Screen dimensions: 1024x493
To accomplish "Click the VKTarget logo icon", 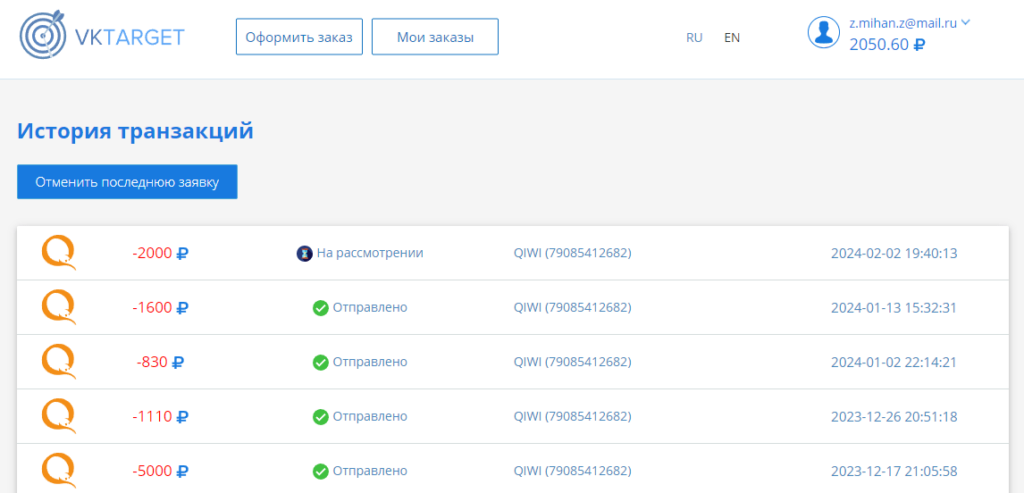I will coord(42,37).
